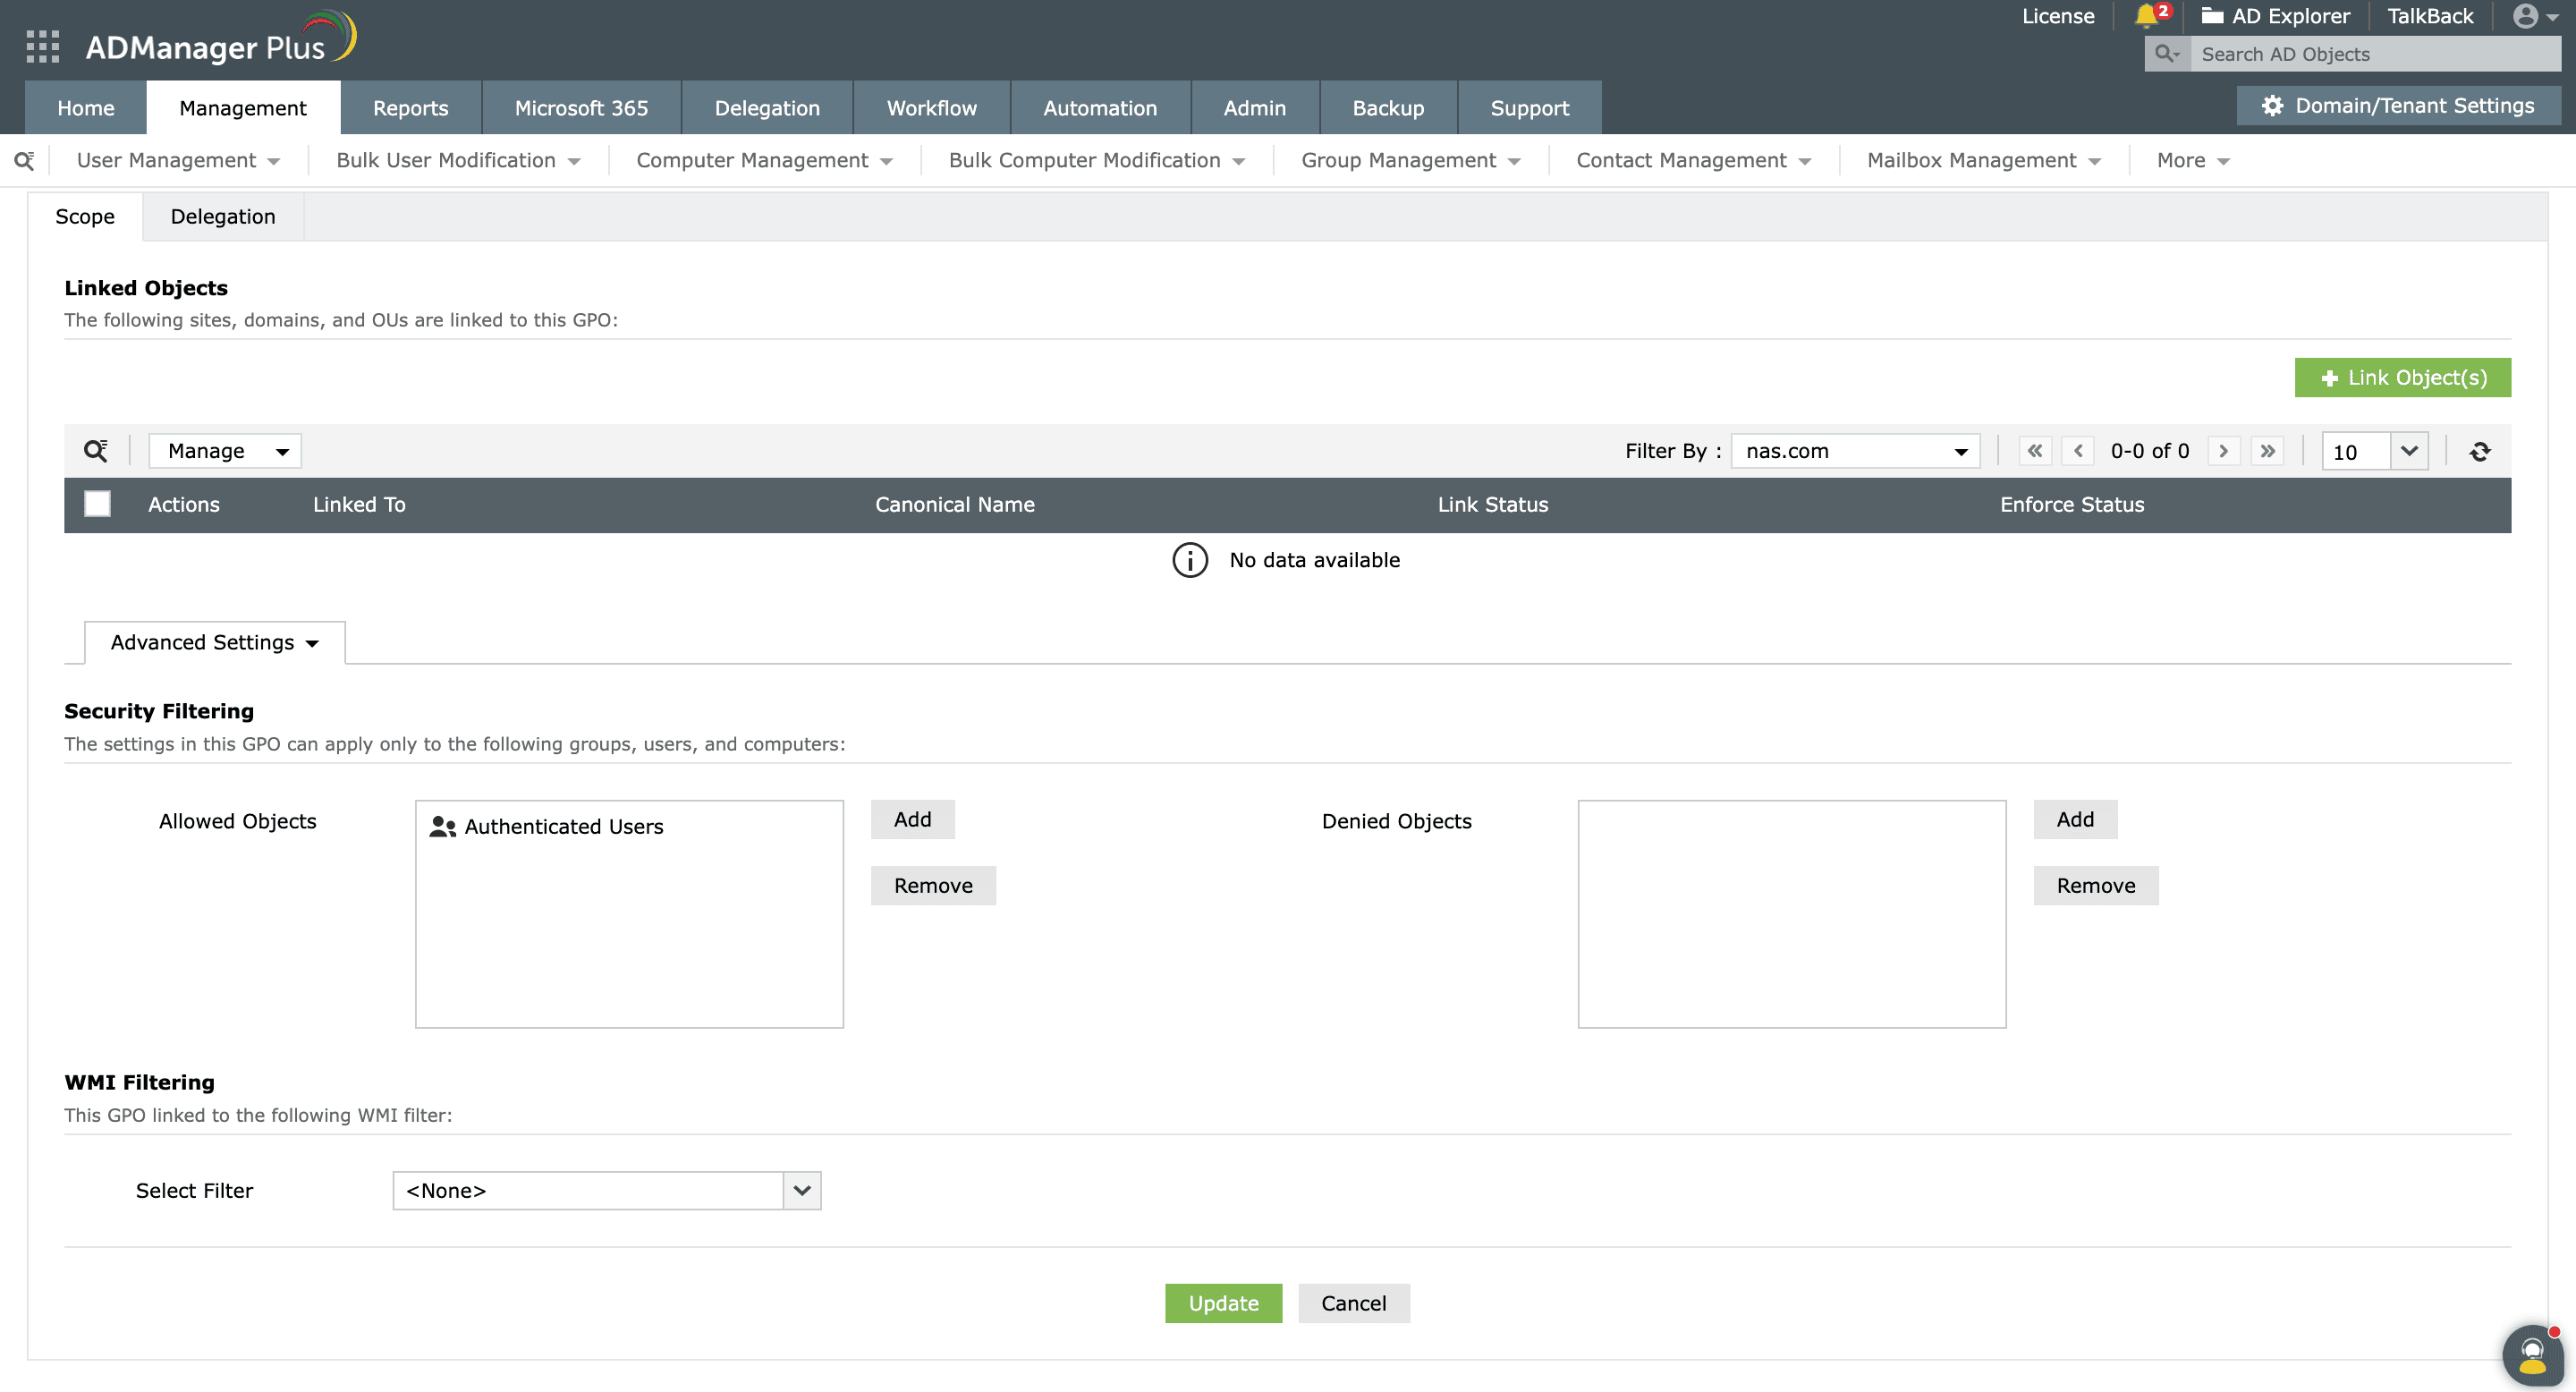This screenshot has height=1392, width=2576.
Task: Expand the Manage dropdown
Action: pyautogui.click(x=225, y=451)
